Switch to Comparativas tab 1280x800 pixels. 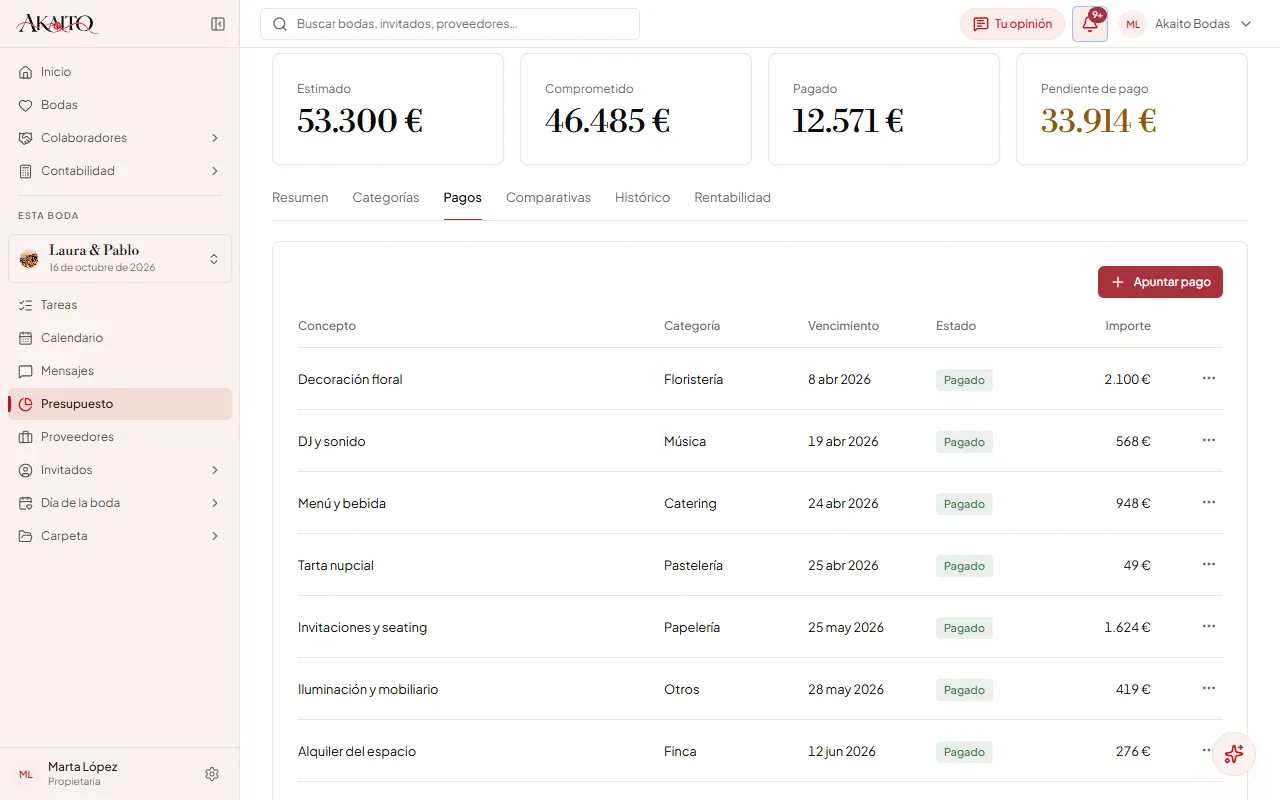548,198
